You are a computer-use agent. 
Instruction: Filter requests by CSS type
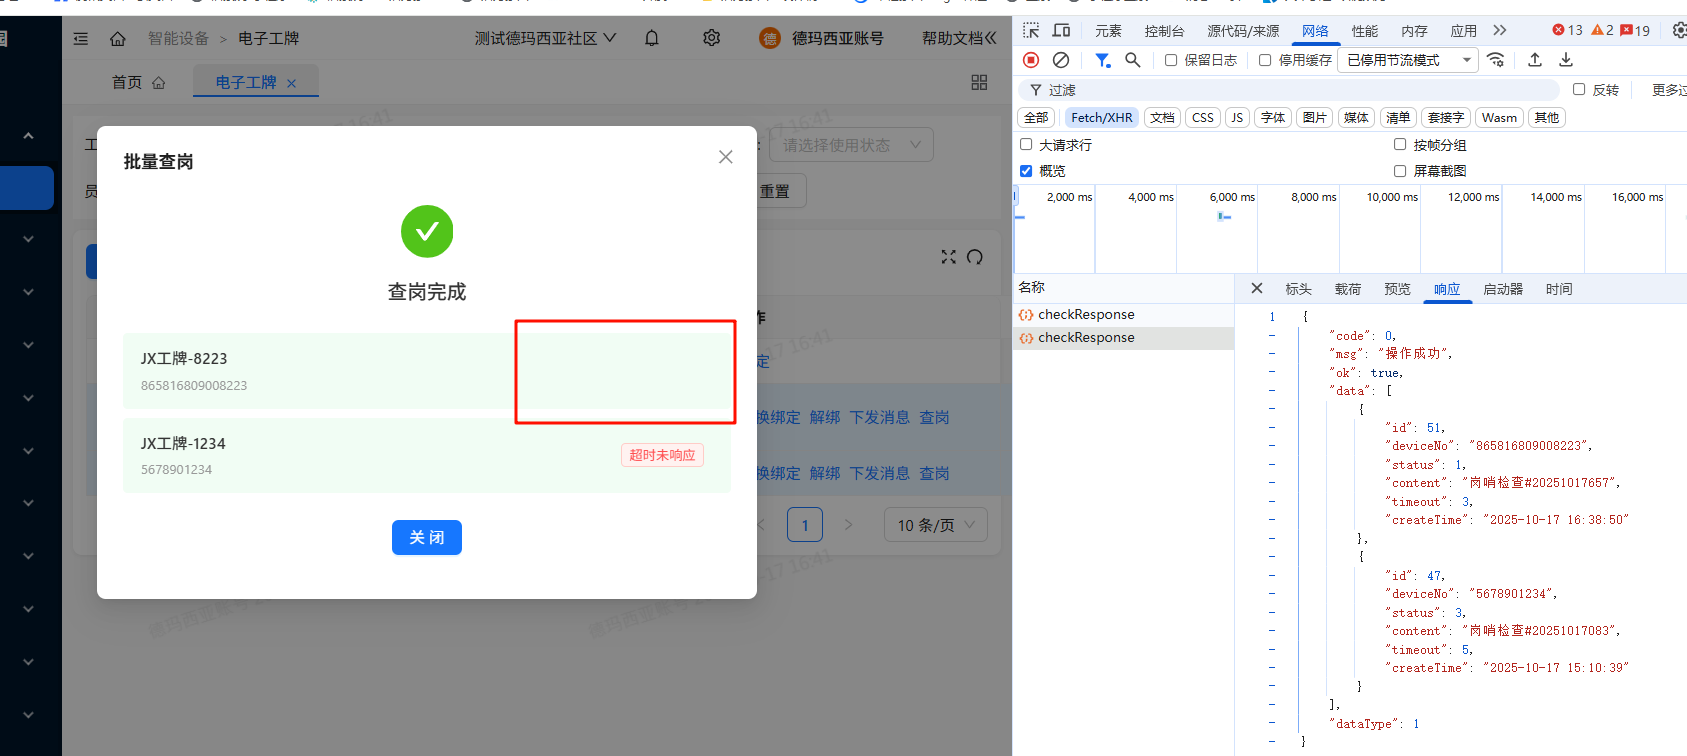click(x=1203, y=117)
